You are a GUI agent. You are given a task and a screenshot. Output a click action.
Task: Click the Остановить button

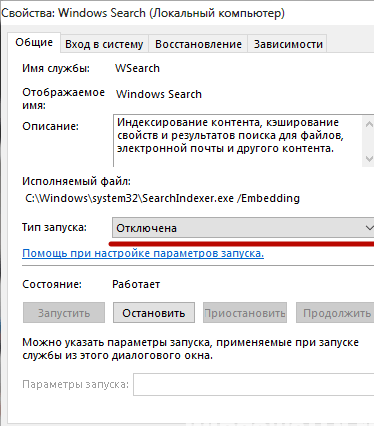154,313
